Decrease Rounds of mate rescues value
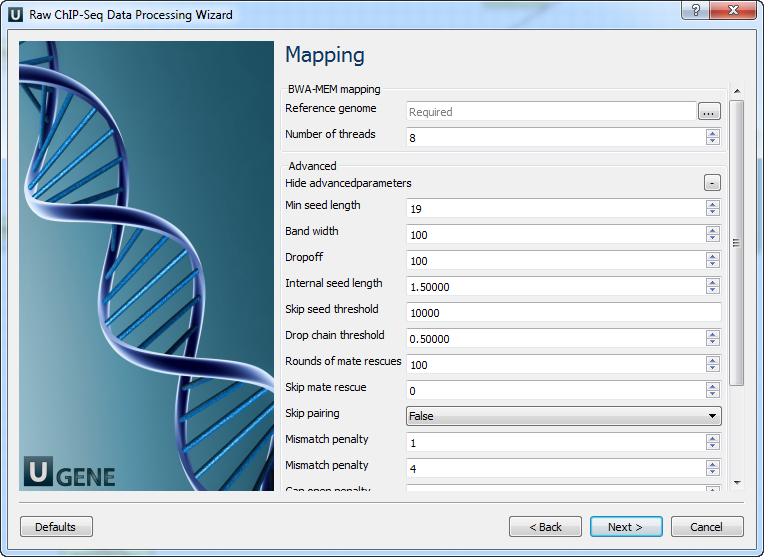Image resolution: width=764 pixels, height=557 pixels. (712, 368)
